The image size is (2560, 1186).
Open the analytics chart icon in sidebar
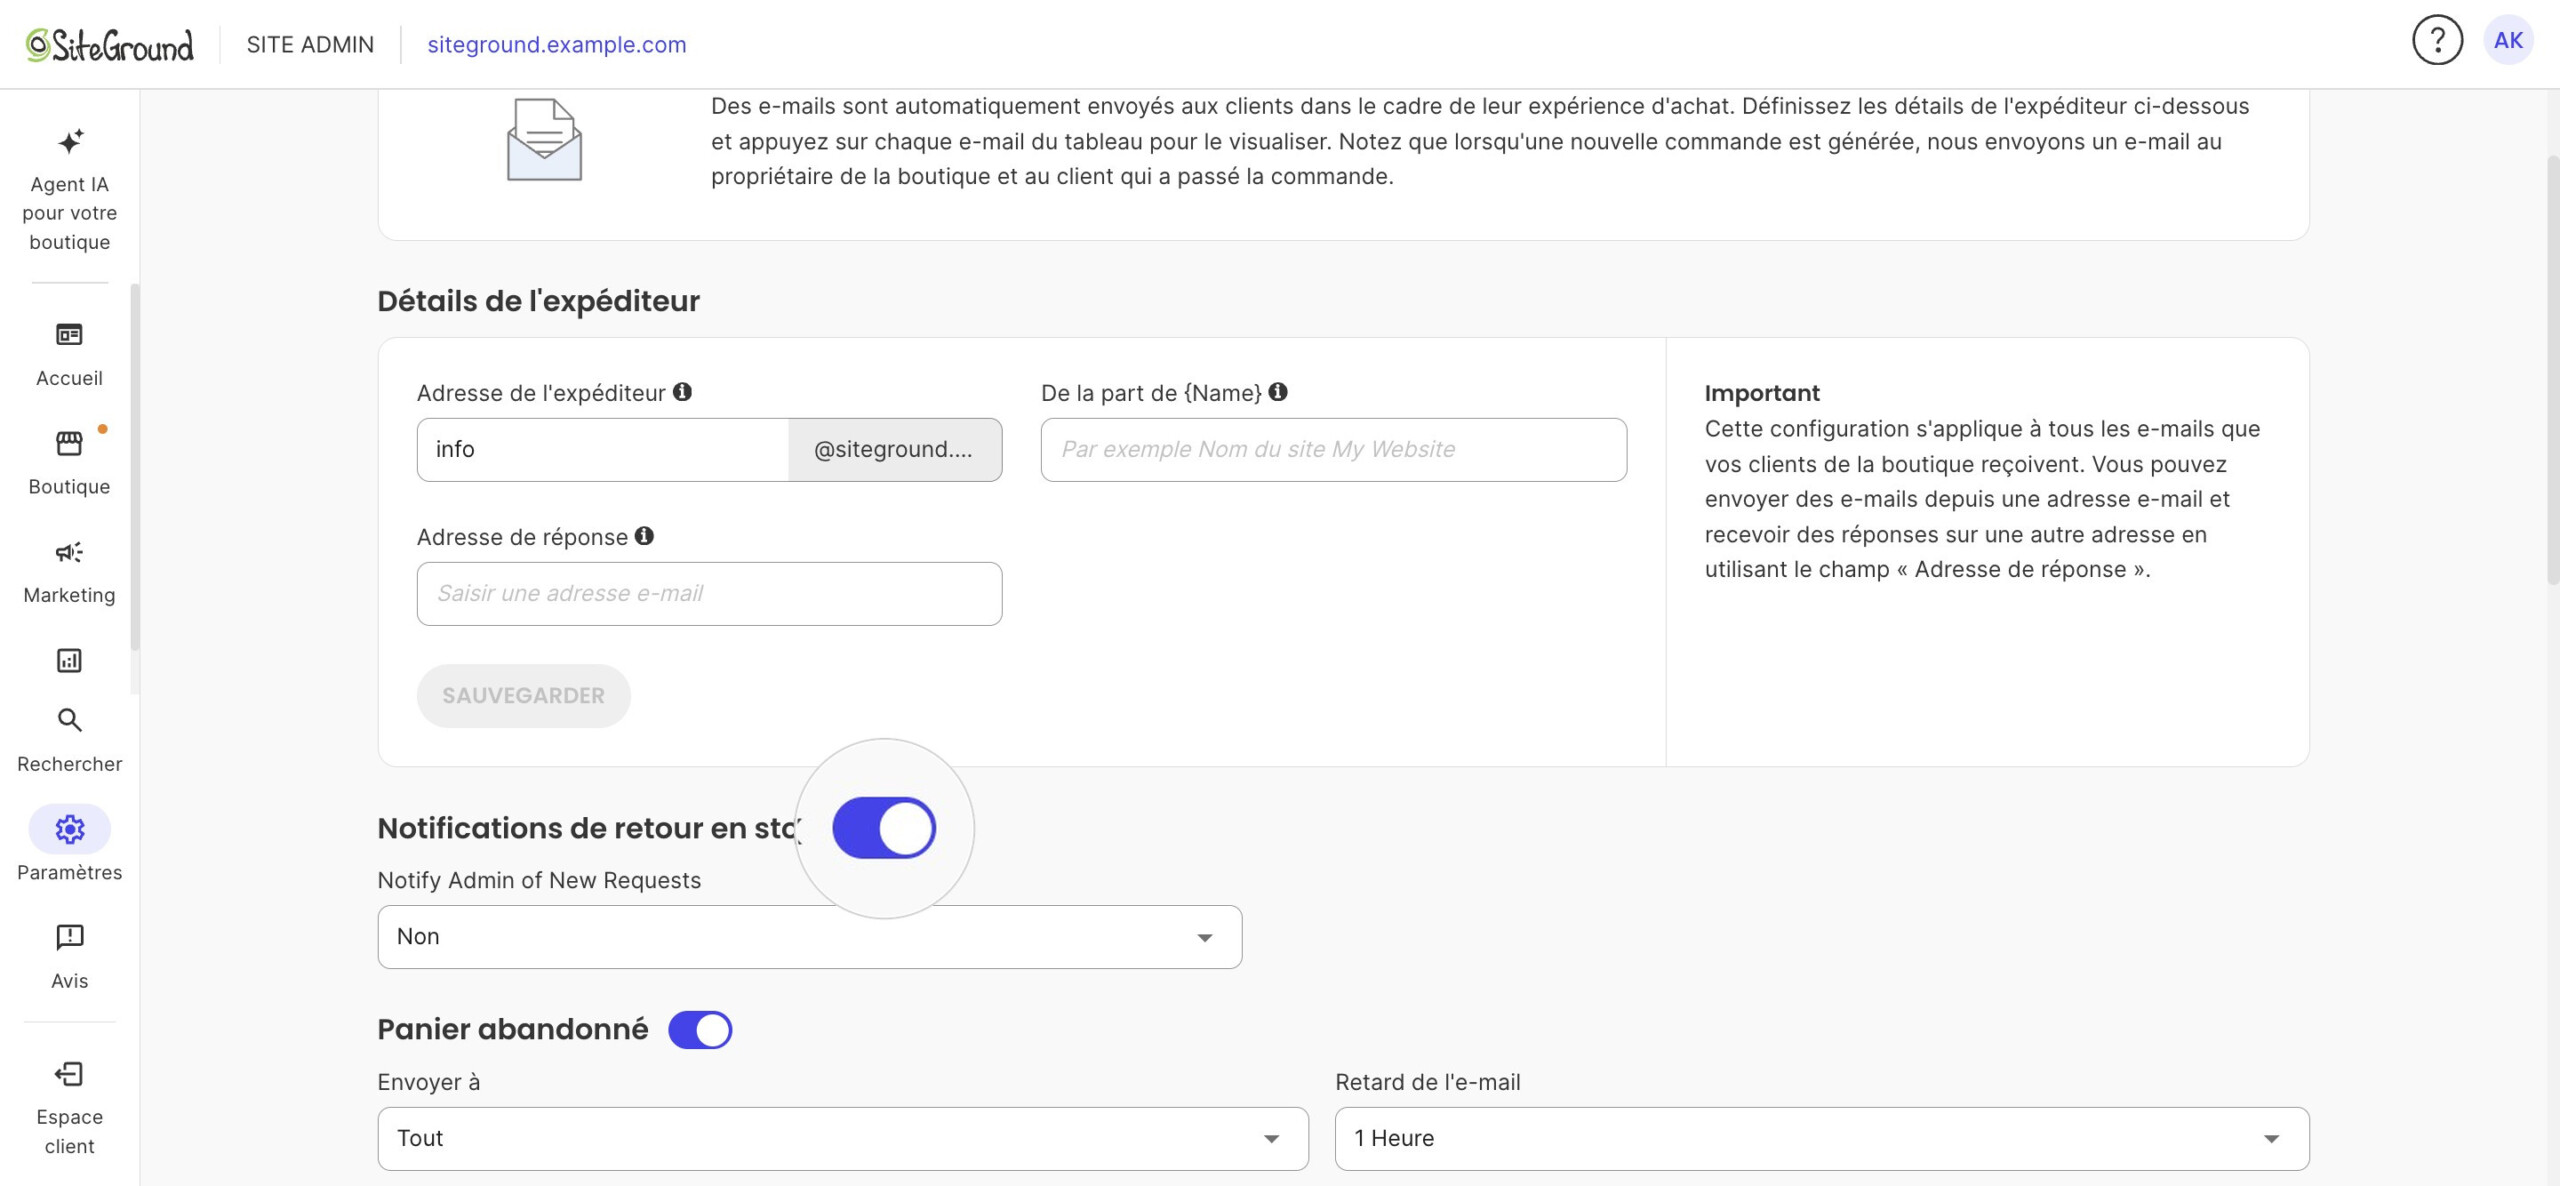point(69,660)
